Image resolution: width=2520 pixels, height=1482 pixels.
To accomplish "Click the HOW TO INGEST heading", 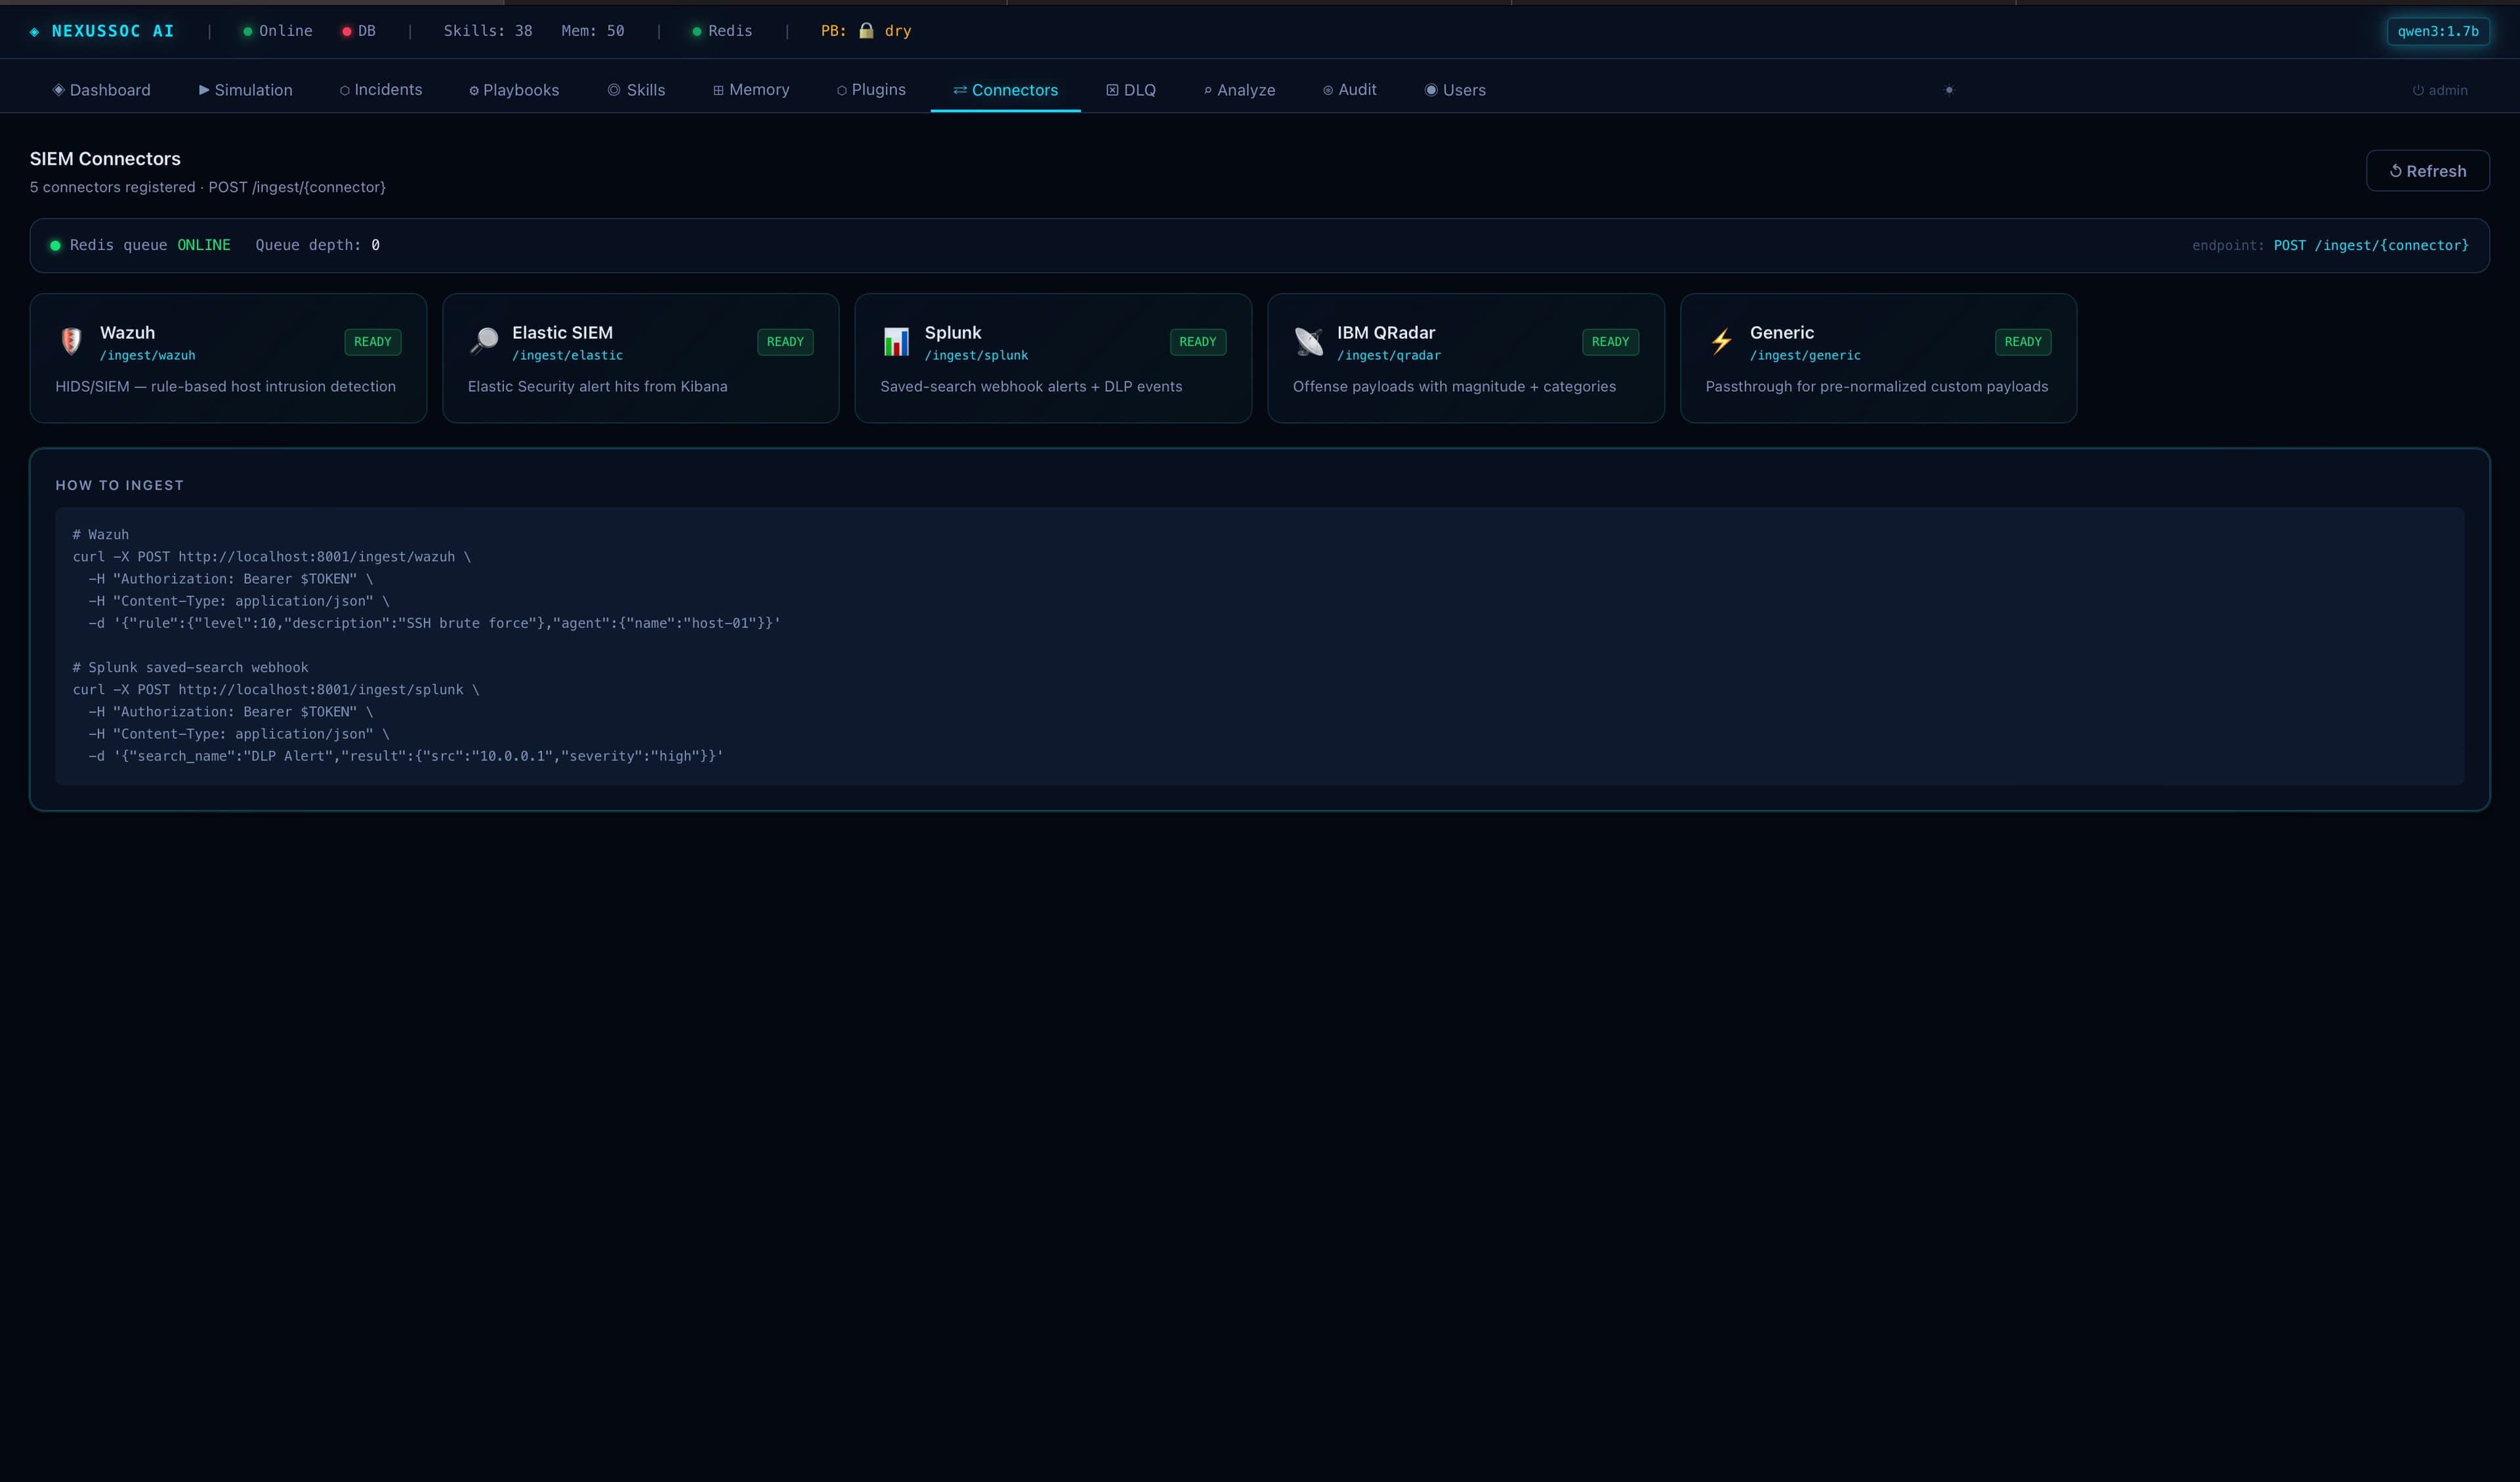I will pos(120,486).
